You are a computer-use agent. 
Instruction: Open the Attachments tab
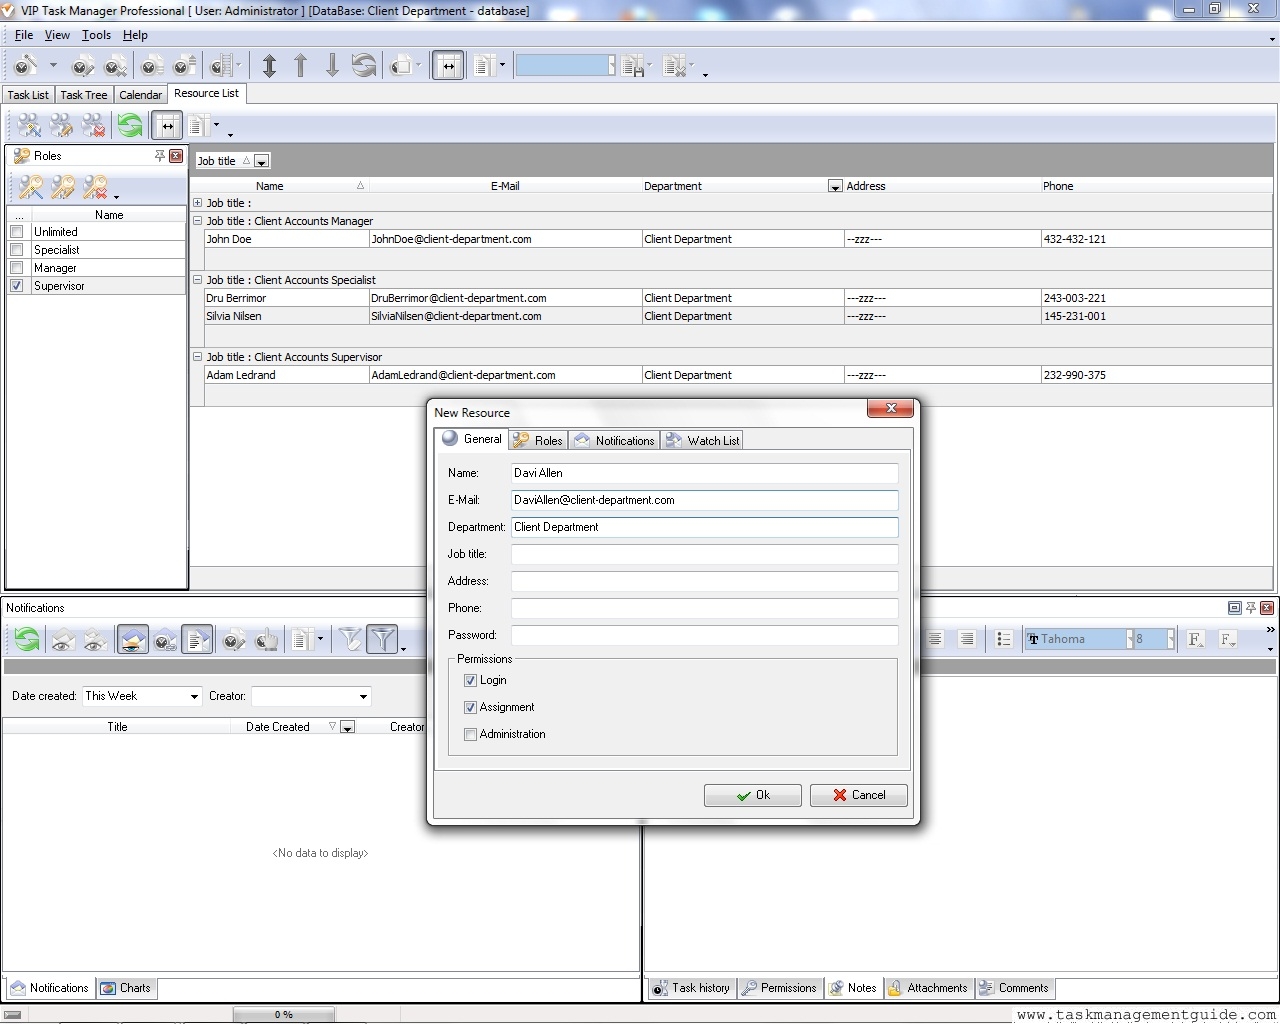tap(927, 988)
